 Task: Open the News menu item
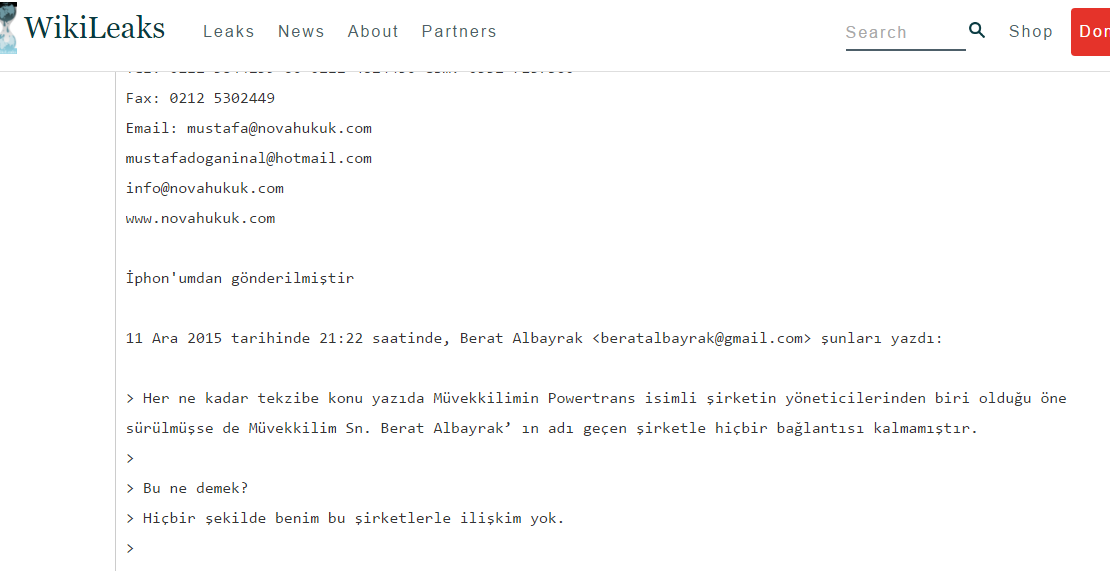pos(301,31)
